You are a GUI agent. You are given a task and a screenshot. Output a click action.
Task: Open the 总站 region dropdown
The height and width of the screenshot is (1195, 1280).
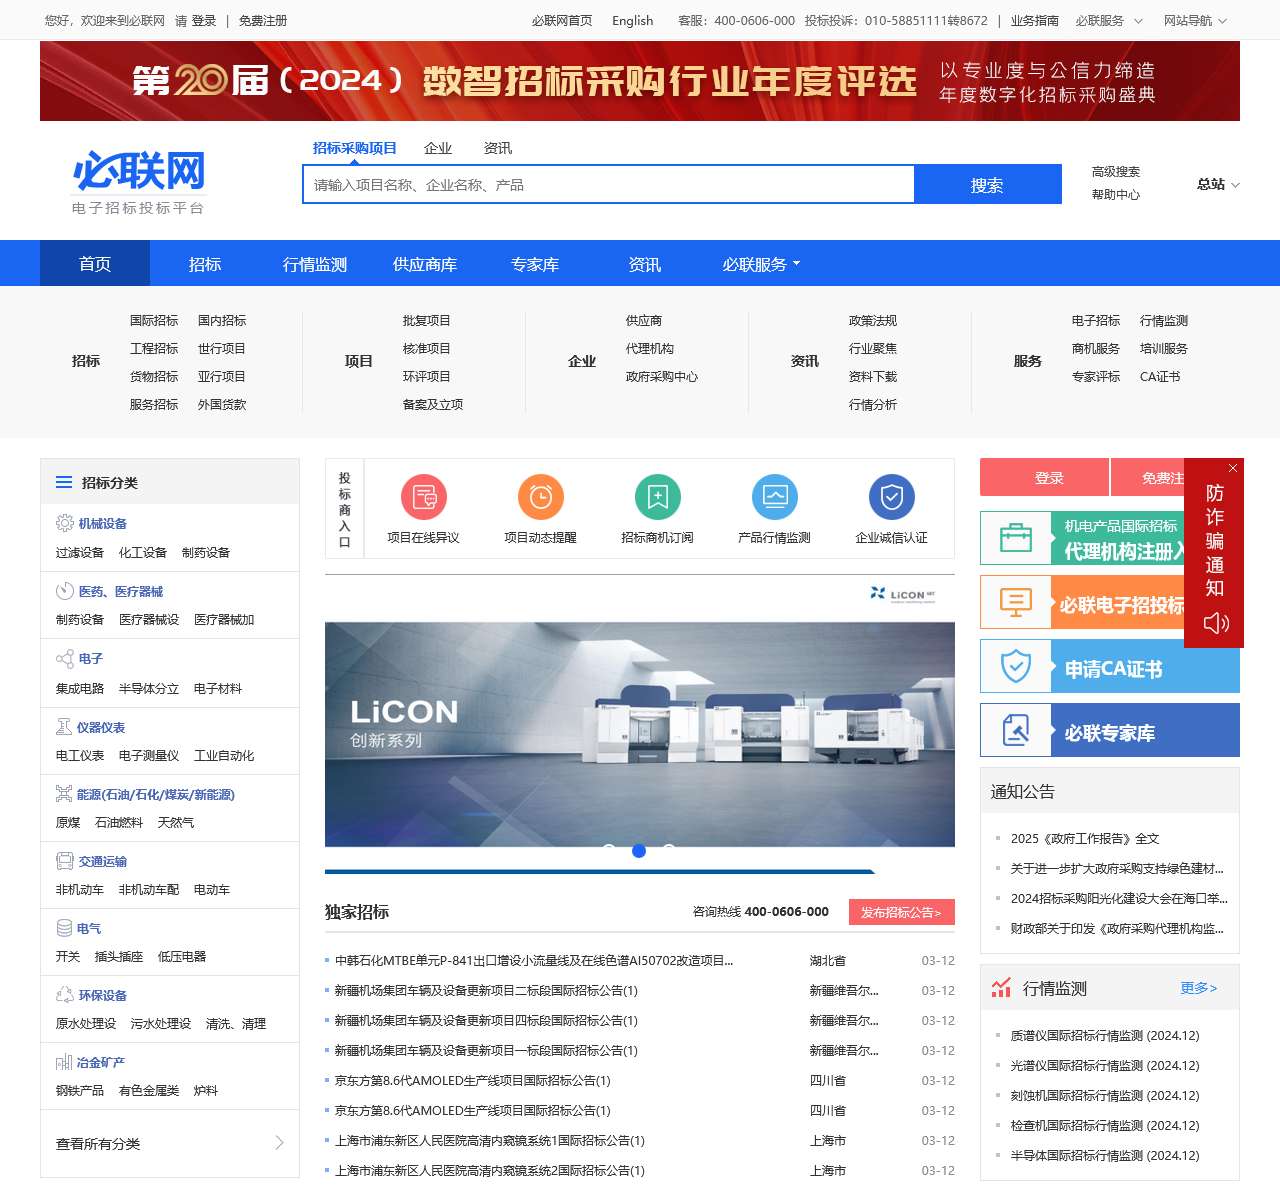point(1218,184)
